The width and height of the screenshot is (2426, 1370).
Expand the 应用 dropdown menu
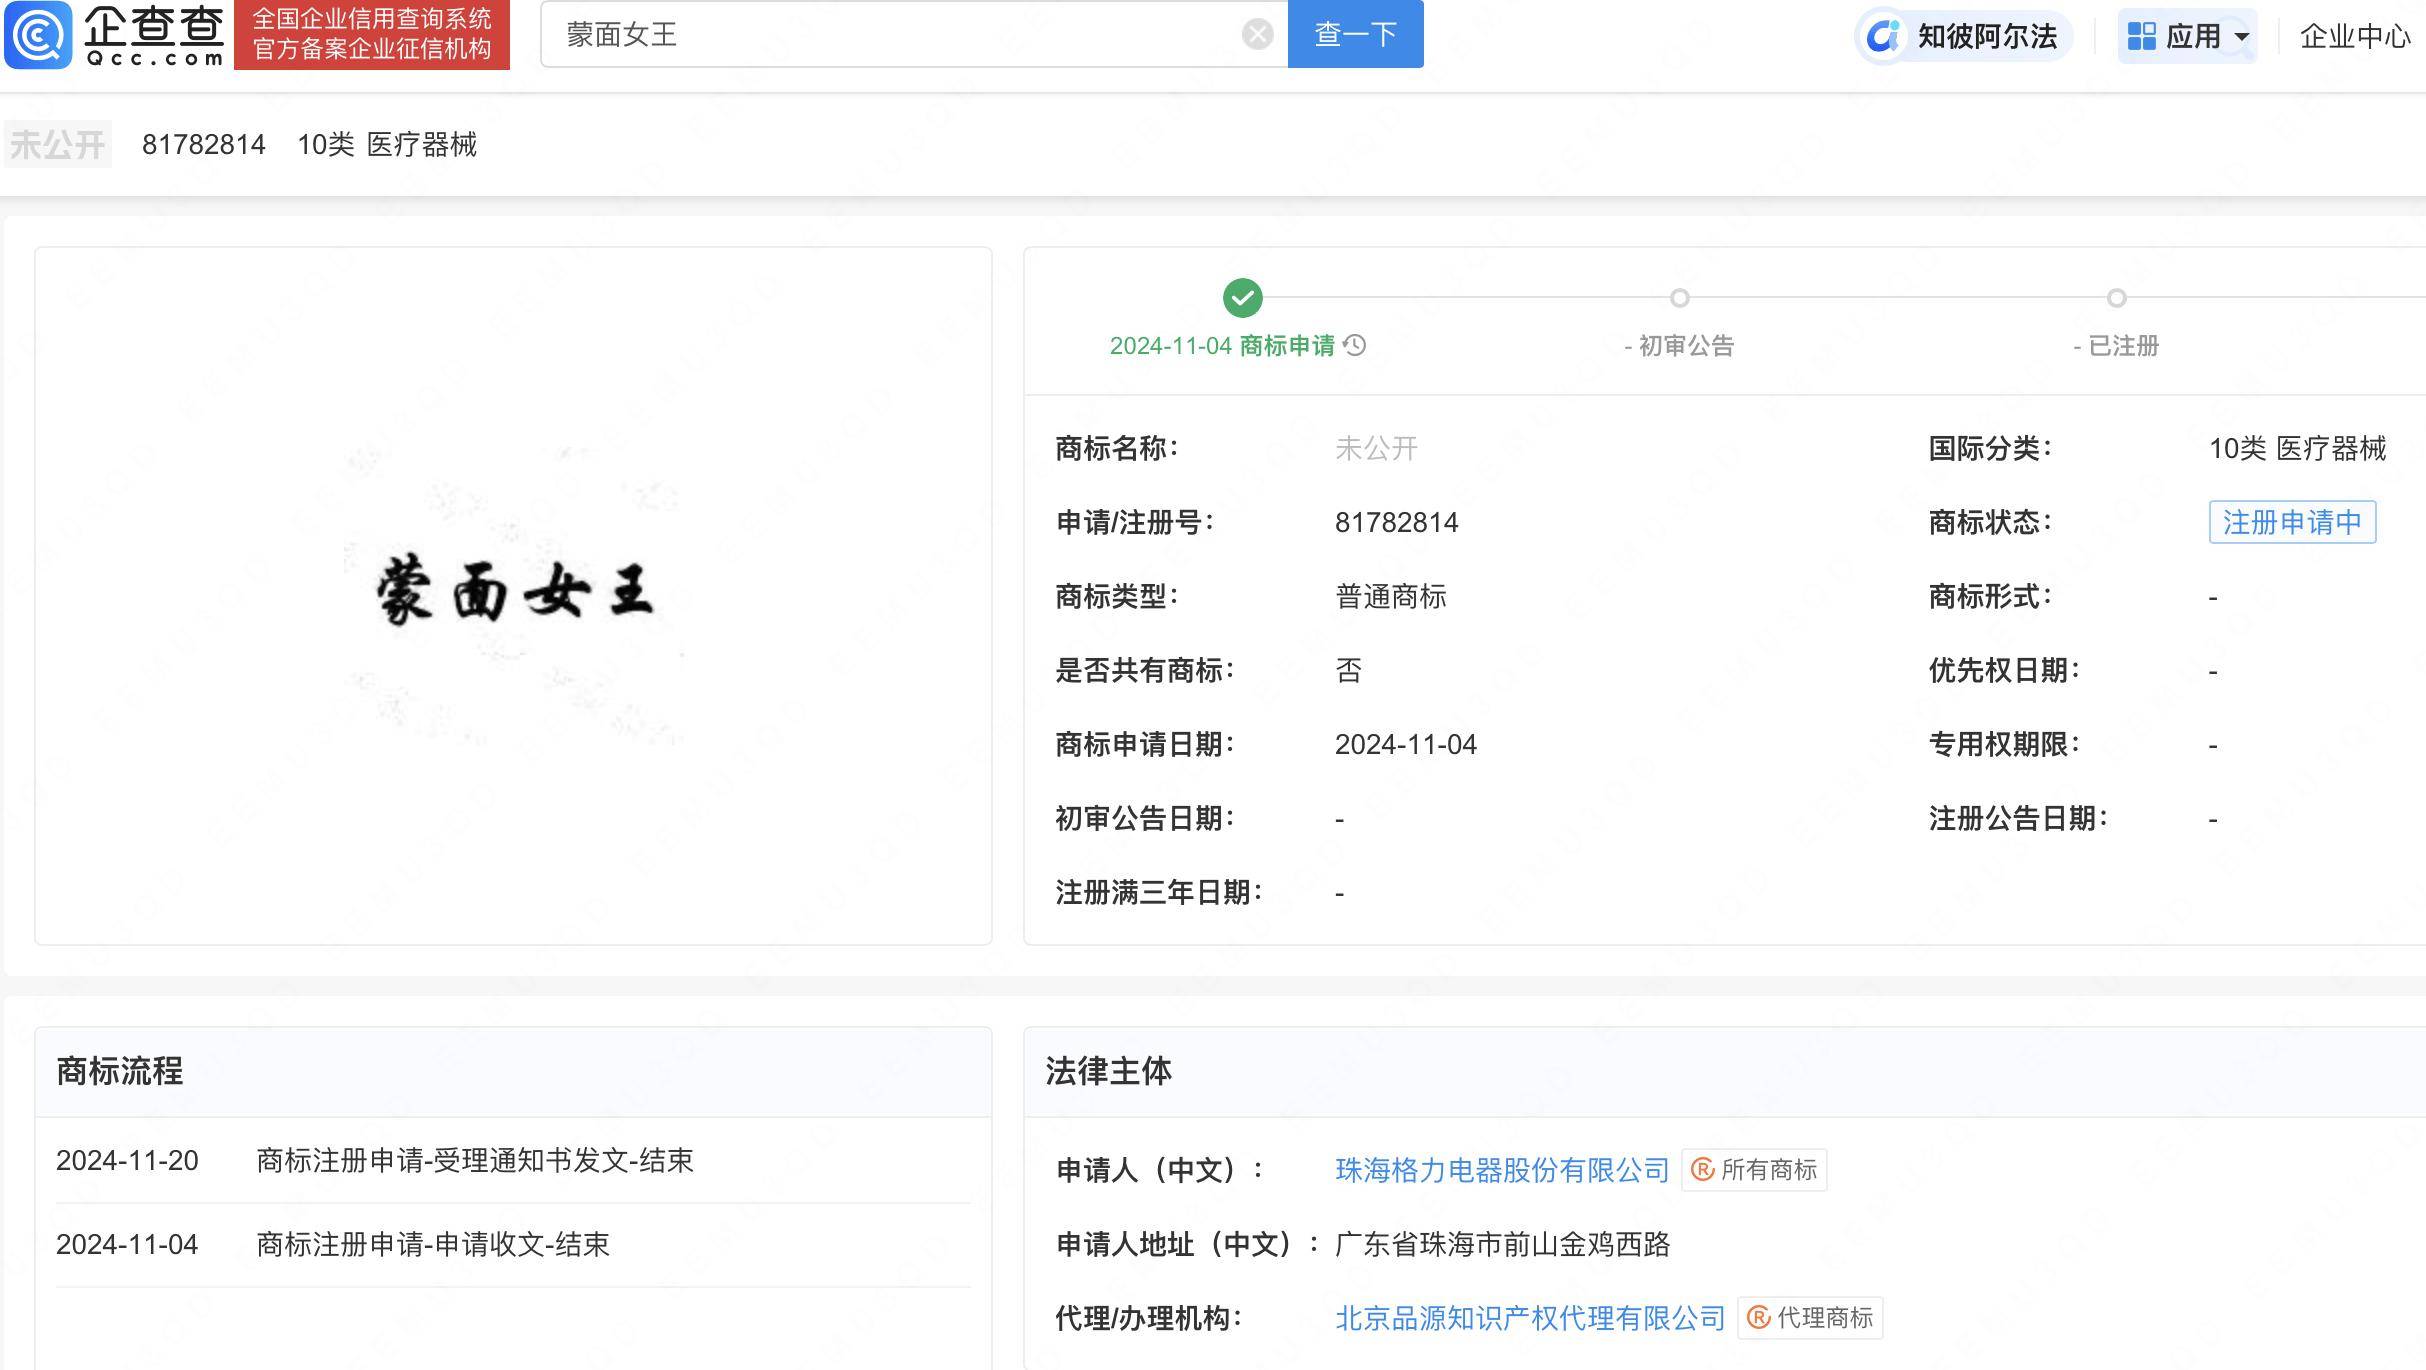coord(2187,36)
